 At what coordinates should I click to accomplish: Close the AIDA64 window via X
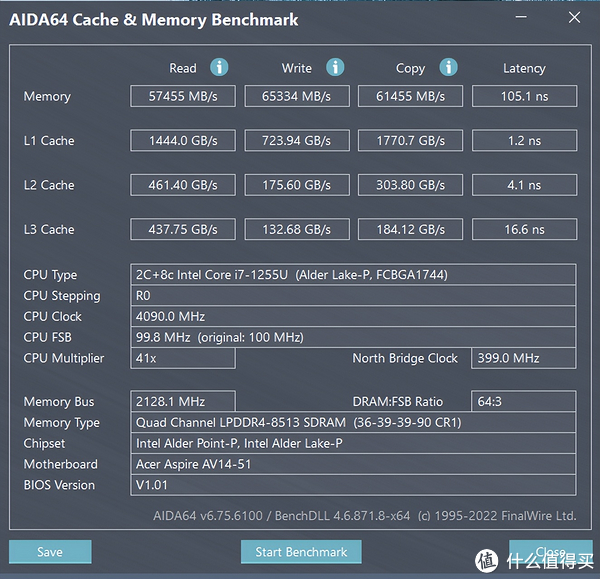tap(574, 17)
